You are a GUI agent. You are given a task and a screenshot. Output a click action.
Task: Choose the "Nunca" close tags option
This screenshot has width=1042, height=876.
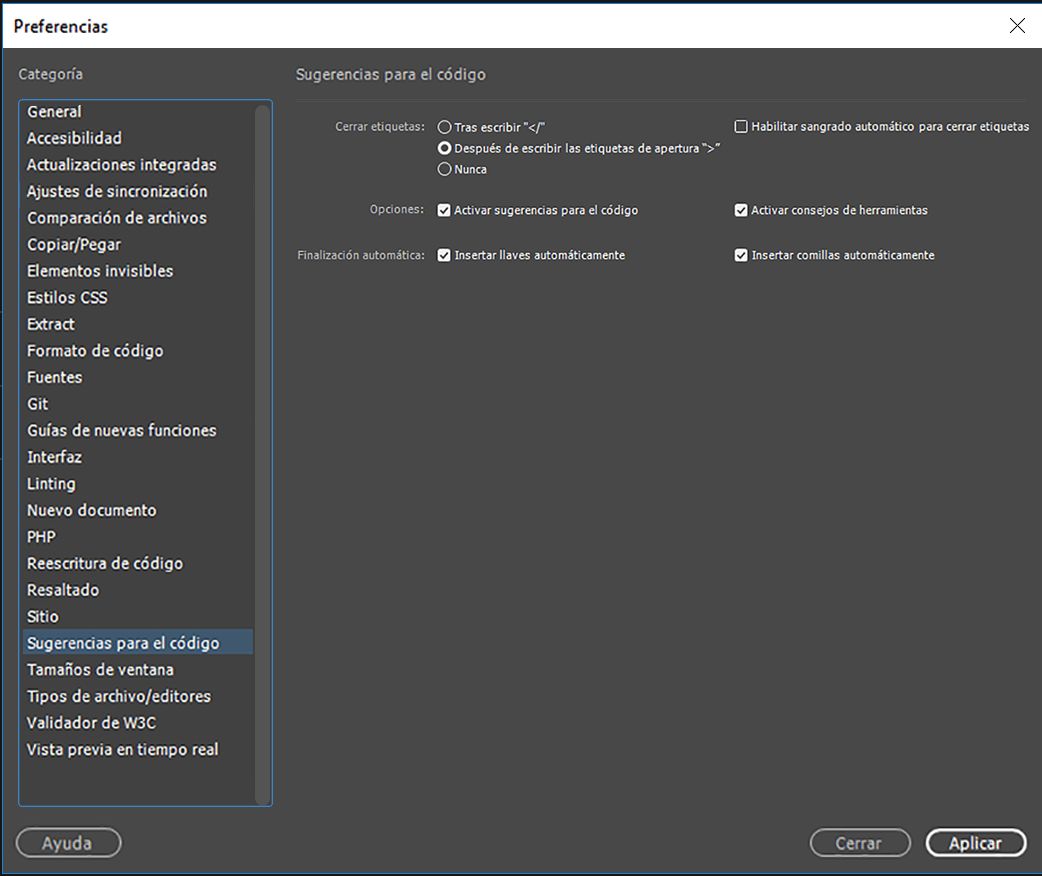pos(445,169)
